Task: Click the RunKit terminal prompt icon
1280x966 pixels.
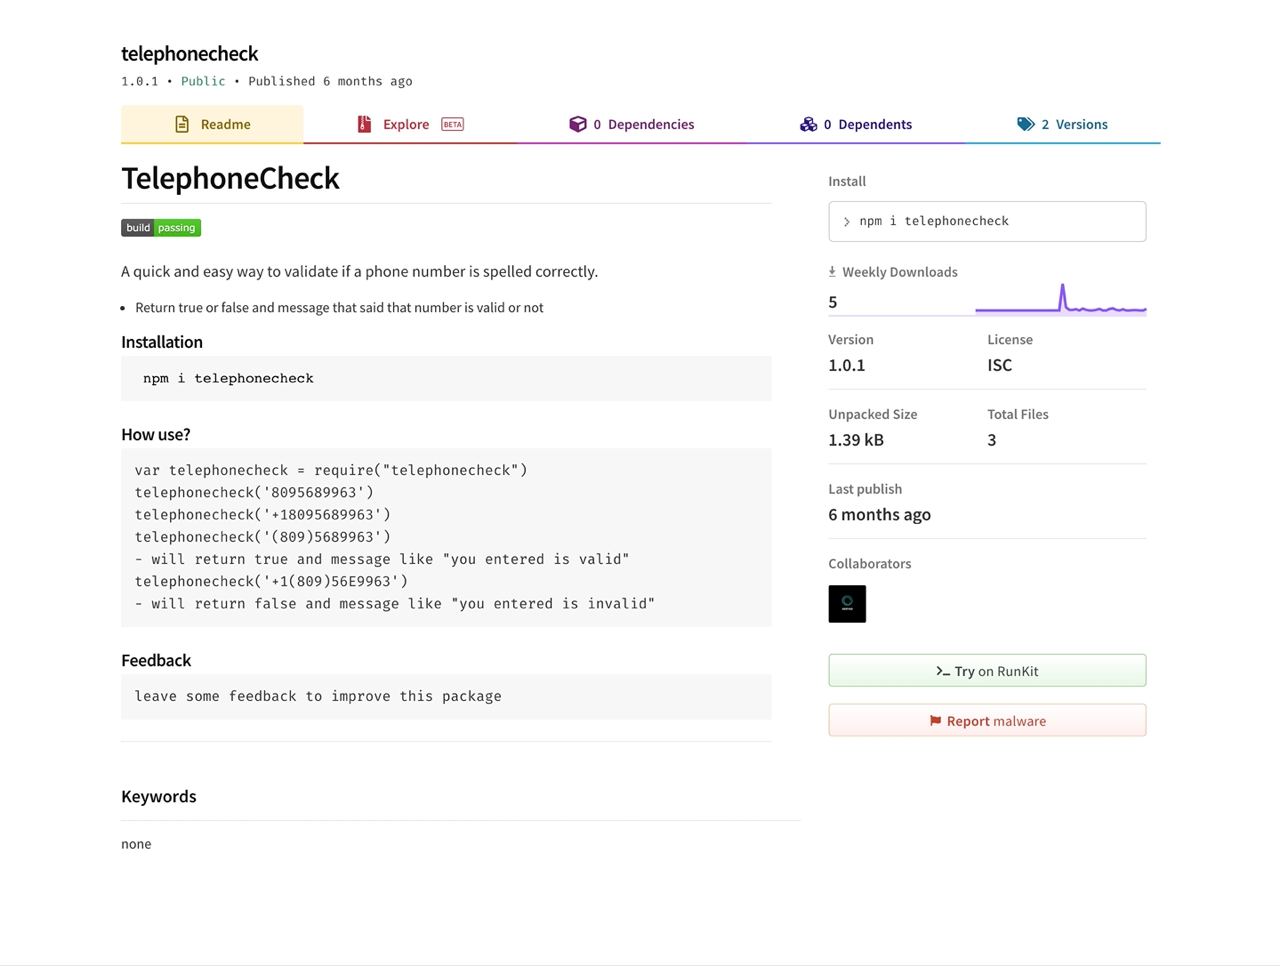Action: [x=942, y=671]
